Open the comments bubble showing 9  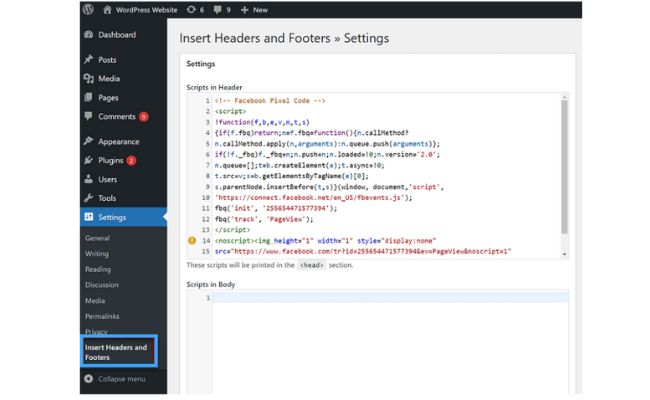coord(222,9)
